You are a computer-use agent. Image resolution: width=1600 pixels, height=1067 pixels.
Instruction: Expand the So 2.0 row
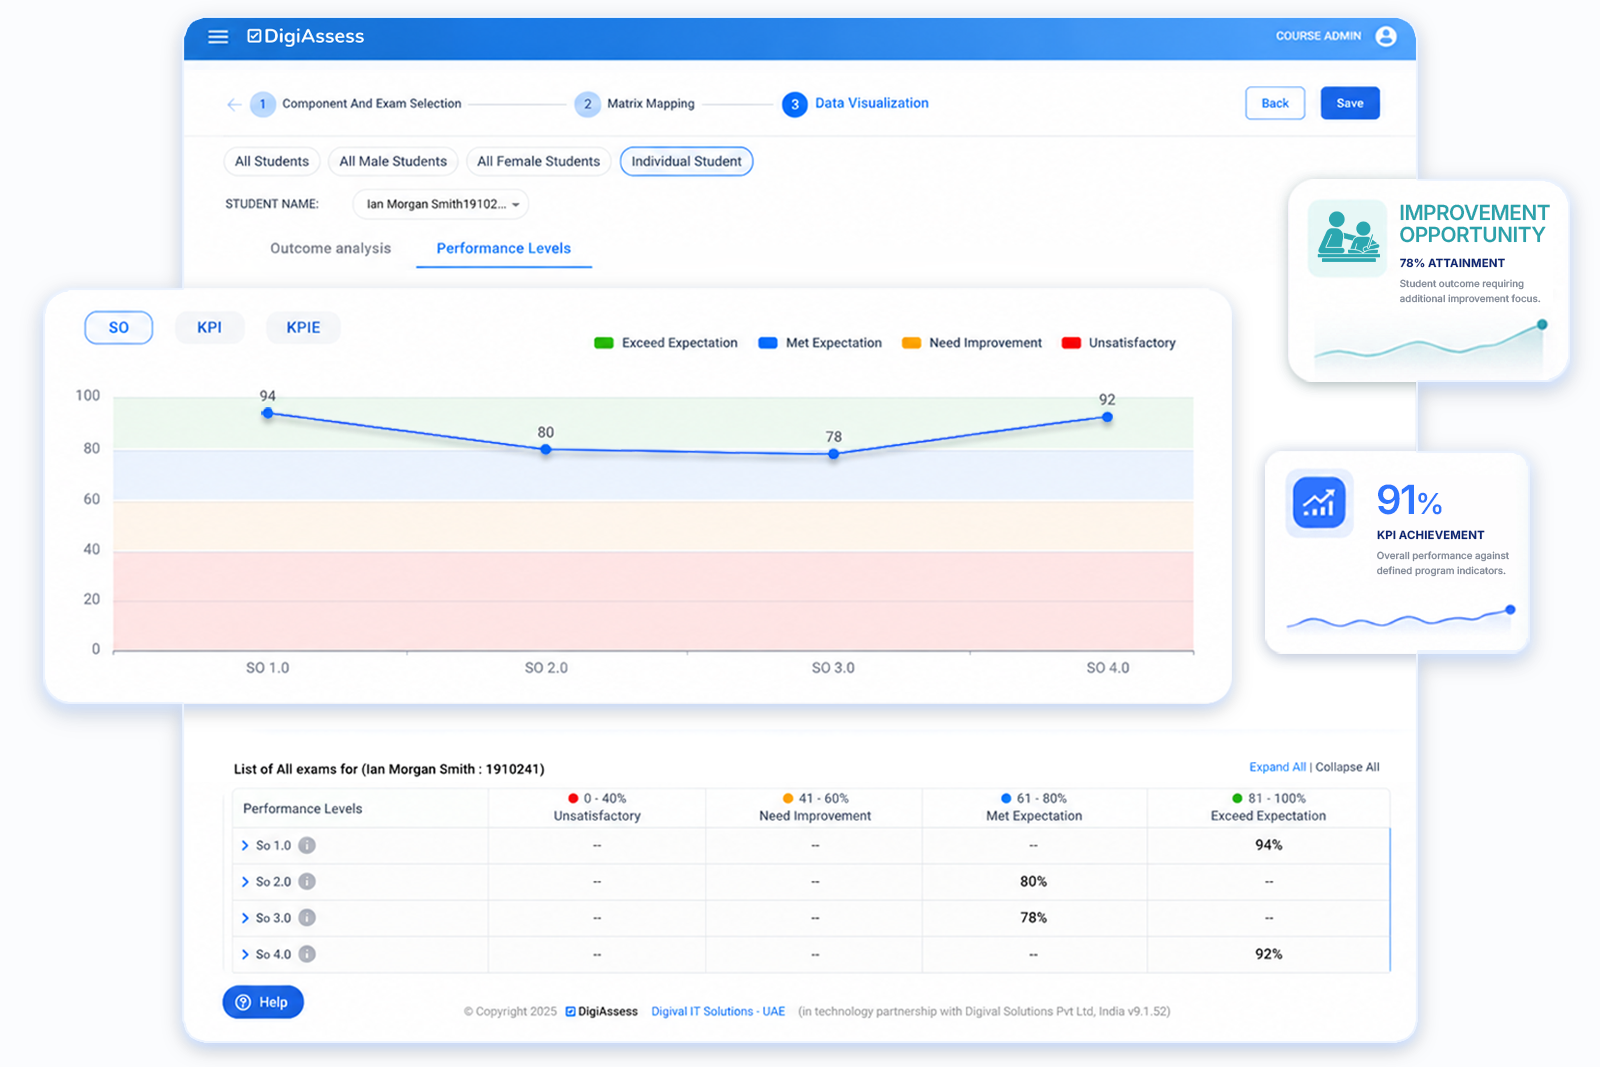[x=245, y=882]
